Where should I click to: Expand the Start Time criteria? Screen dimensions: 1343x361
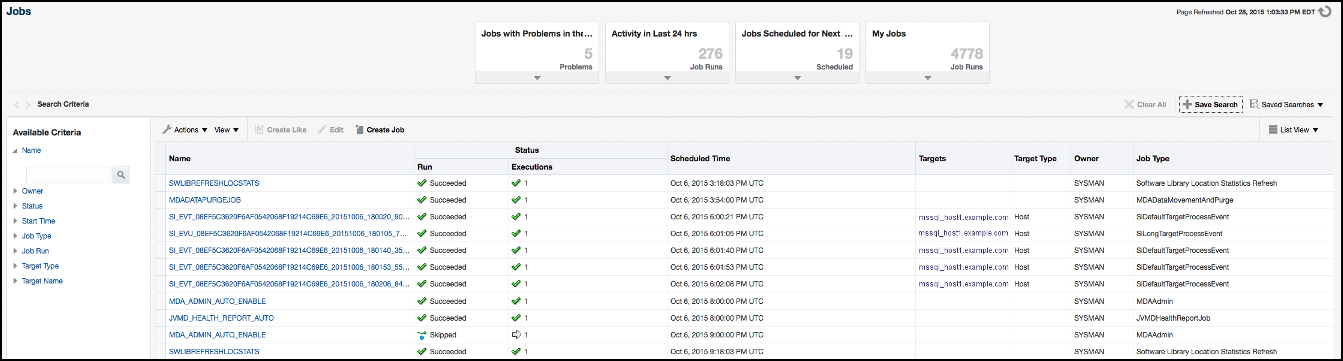pyautogui.click(x=15, y=220)
